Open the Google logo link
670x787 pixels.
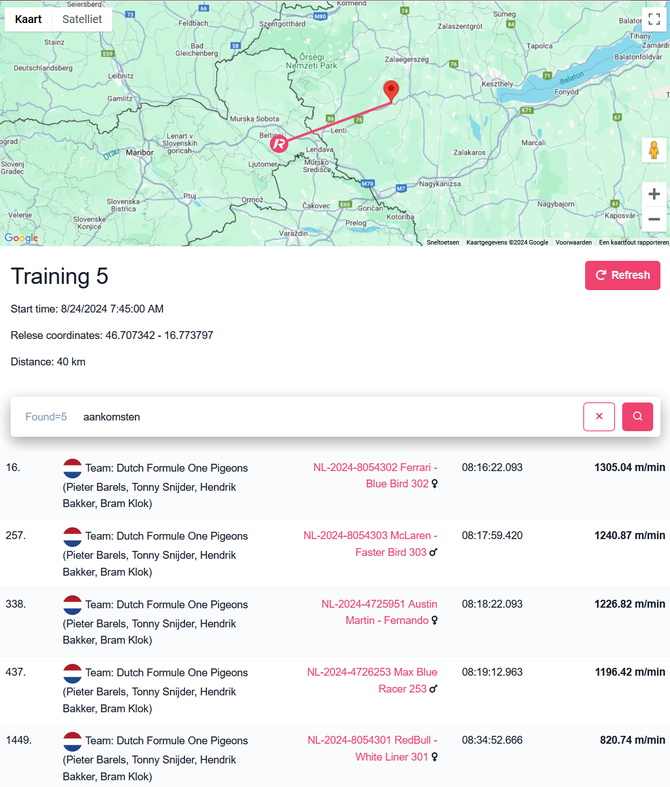tap(21, 238)
